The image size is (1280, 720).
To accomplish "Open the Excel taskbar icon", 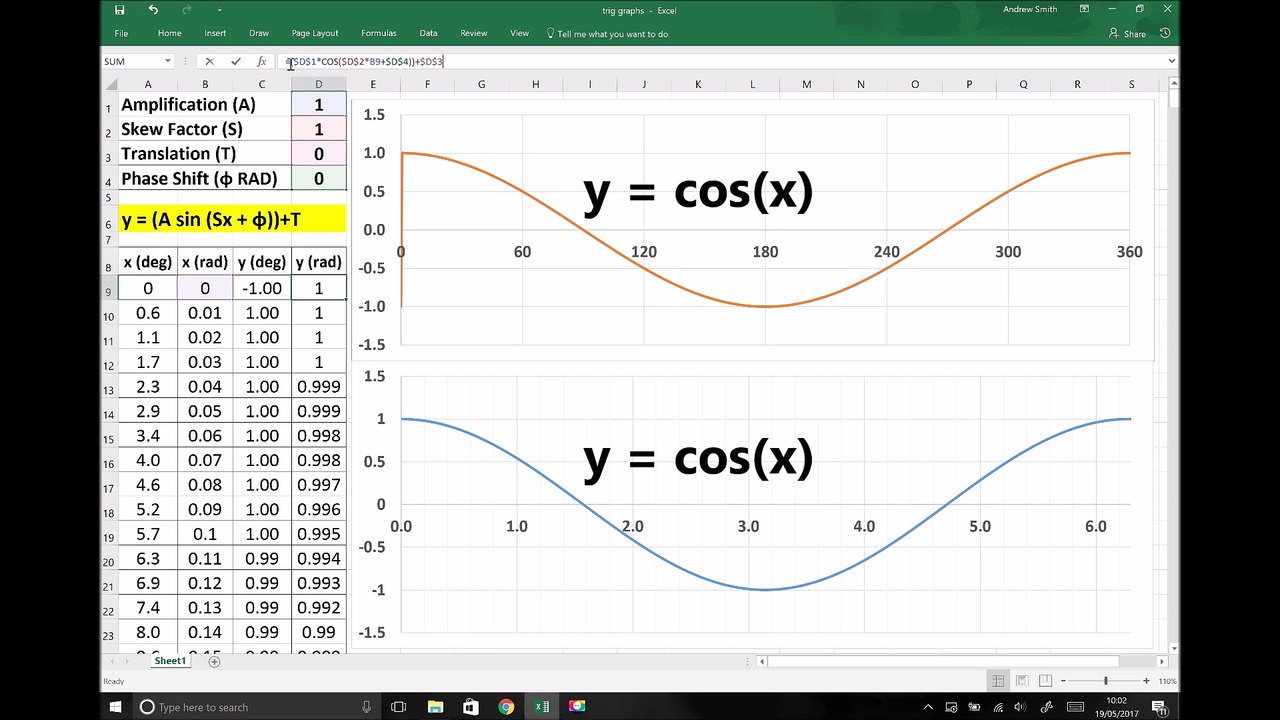I will click(541, 707).
